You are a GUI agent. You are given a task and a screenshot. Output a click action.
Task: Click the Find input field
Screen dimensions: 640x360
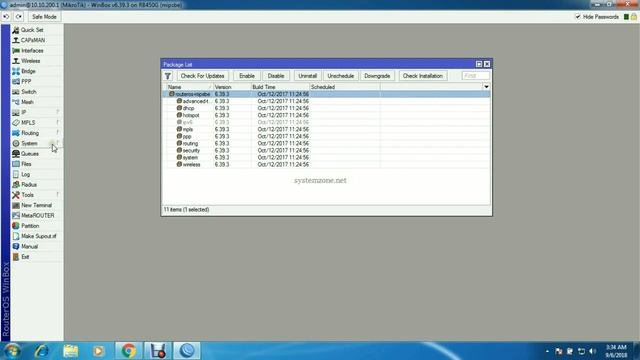(x=476, y=76)
